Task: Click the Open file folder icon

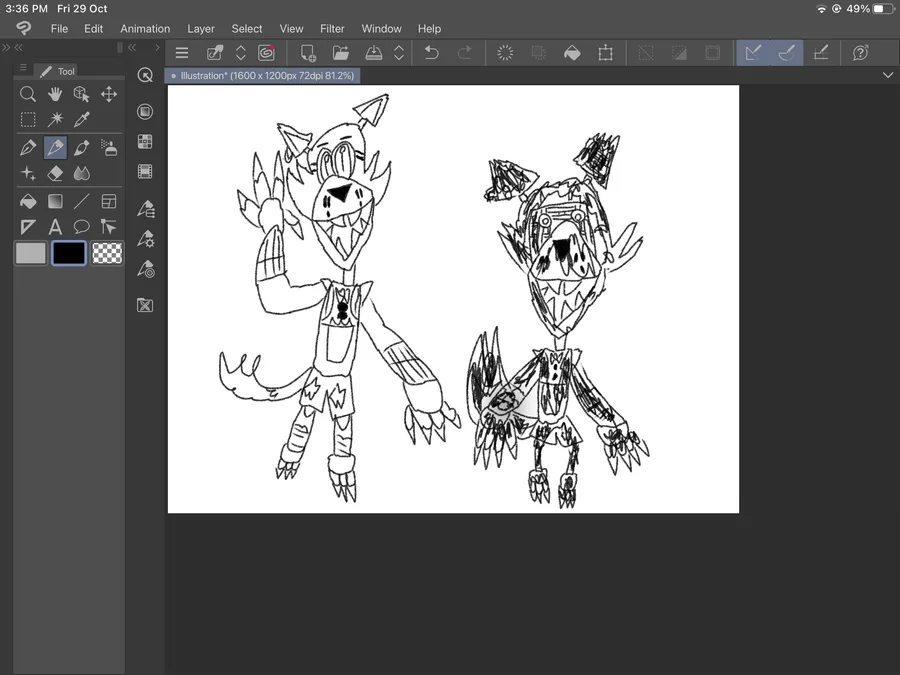Action: click(341, 53)
